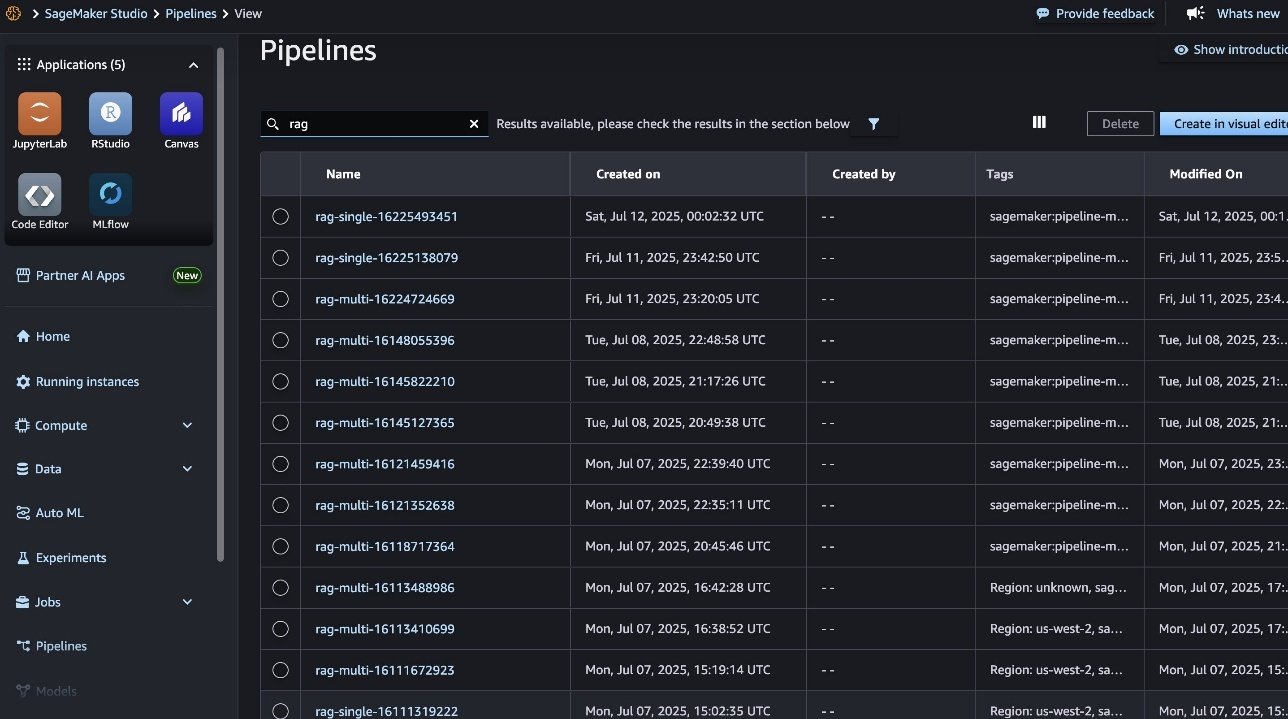
Task: Open the rag-multi-16113488986 pipeline link
Action: pyautogui.click(x=385, y=588)
